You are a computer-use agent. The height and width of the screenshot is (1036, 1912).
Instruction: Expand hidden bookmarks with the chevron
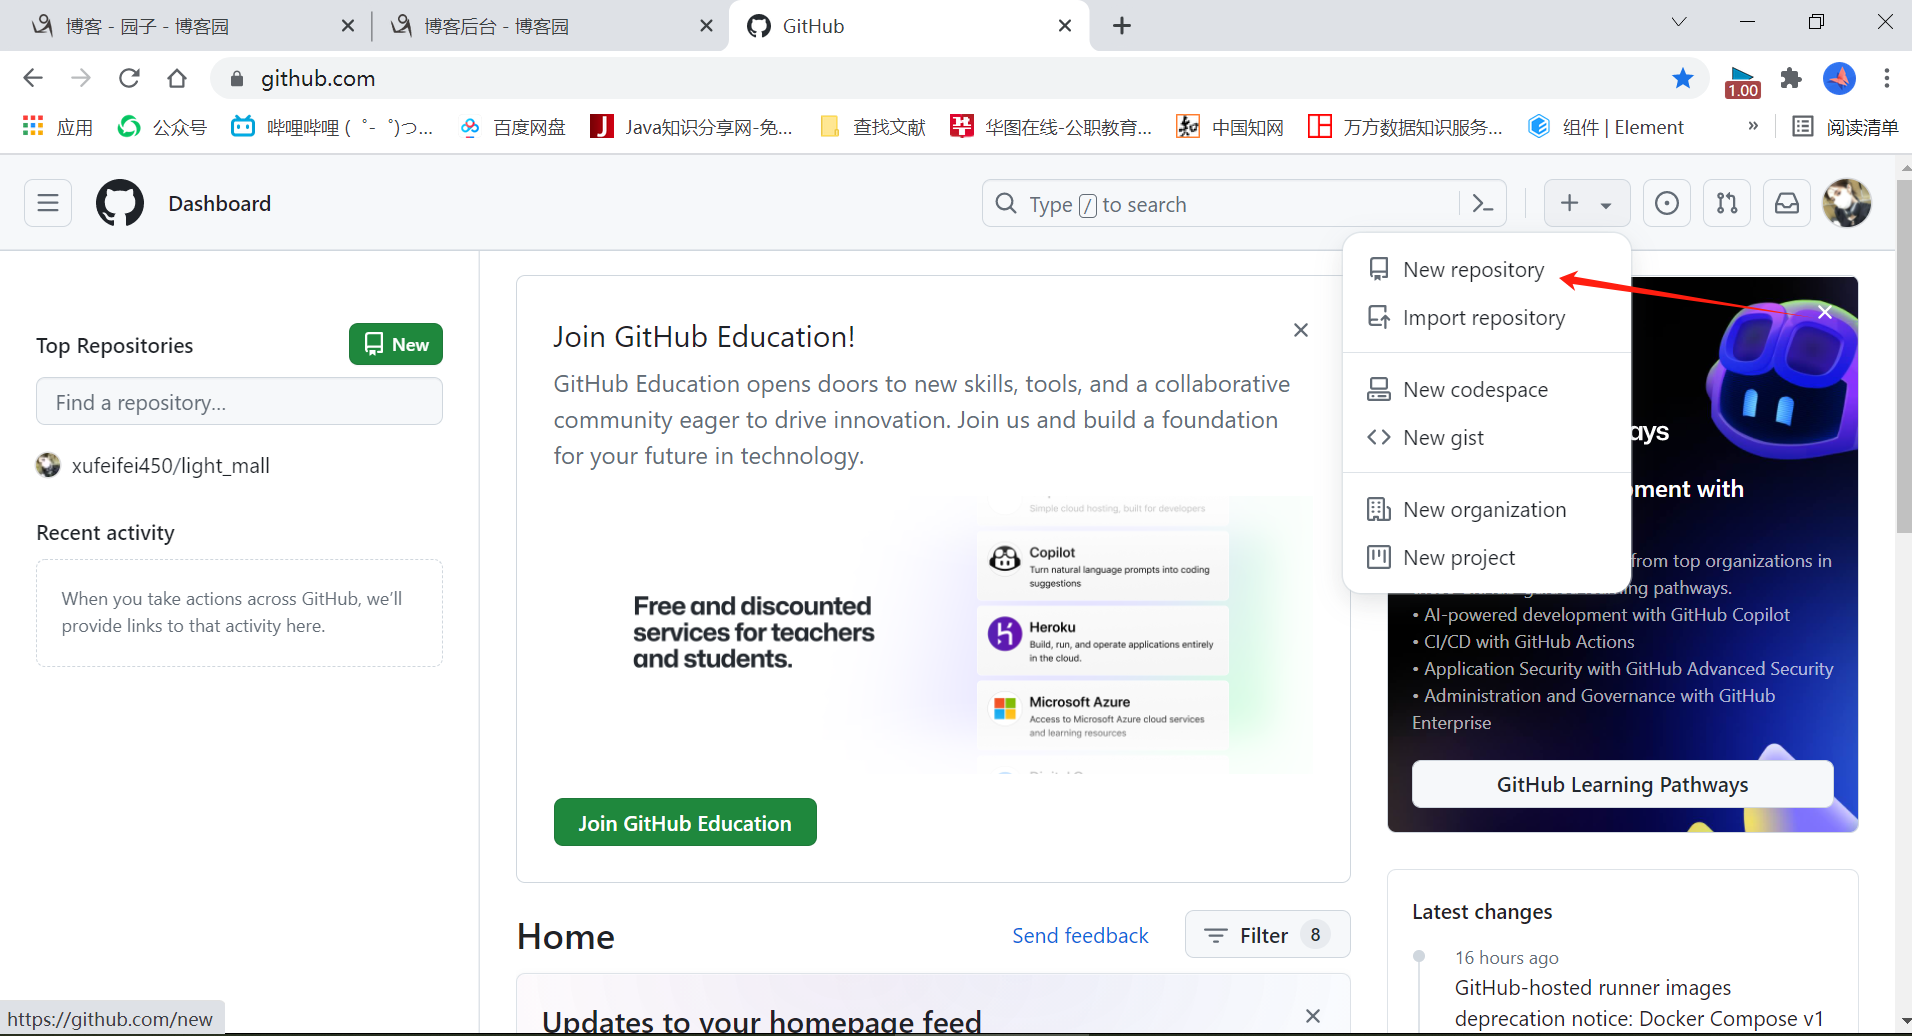[1753, 126]
